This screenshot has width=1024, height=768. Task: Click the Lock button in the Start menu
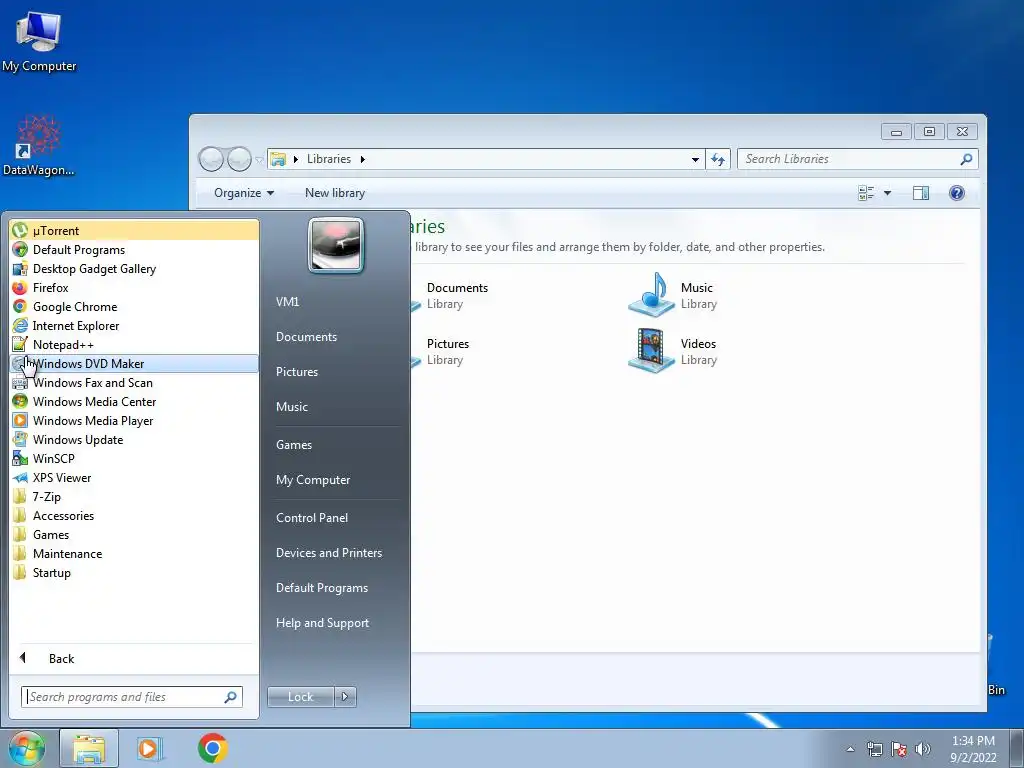coord(300,697)
